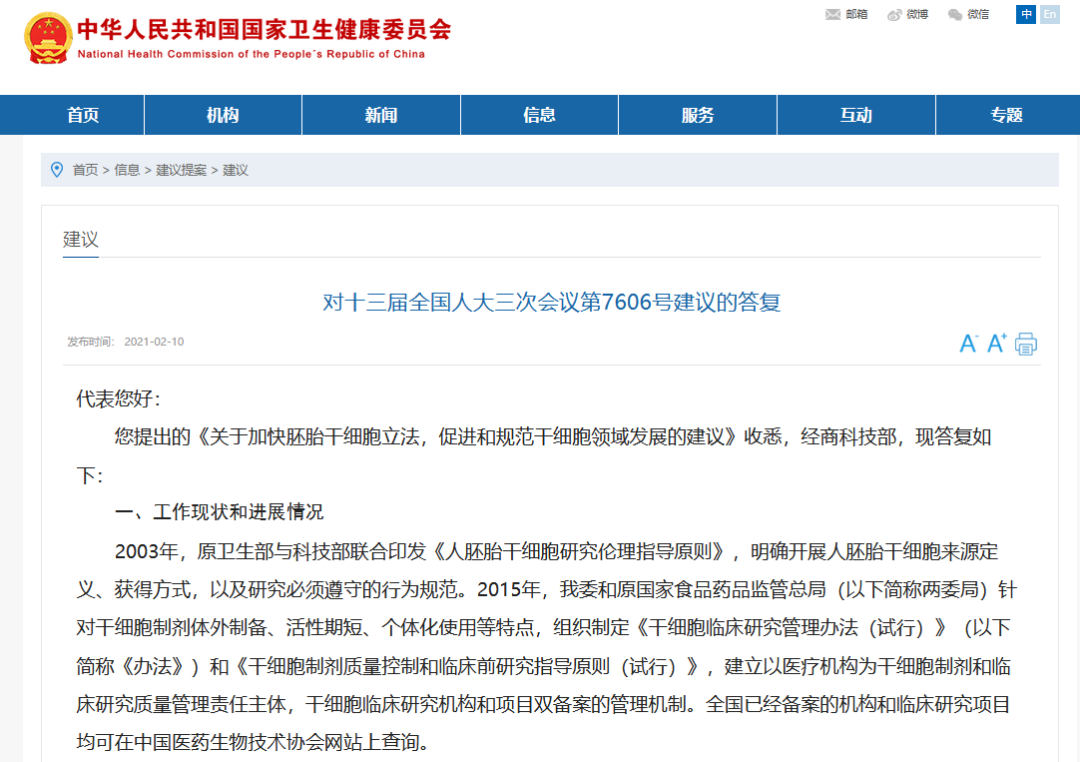
Task: Open the 信息 navigation tab
Action: 539,115
